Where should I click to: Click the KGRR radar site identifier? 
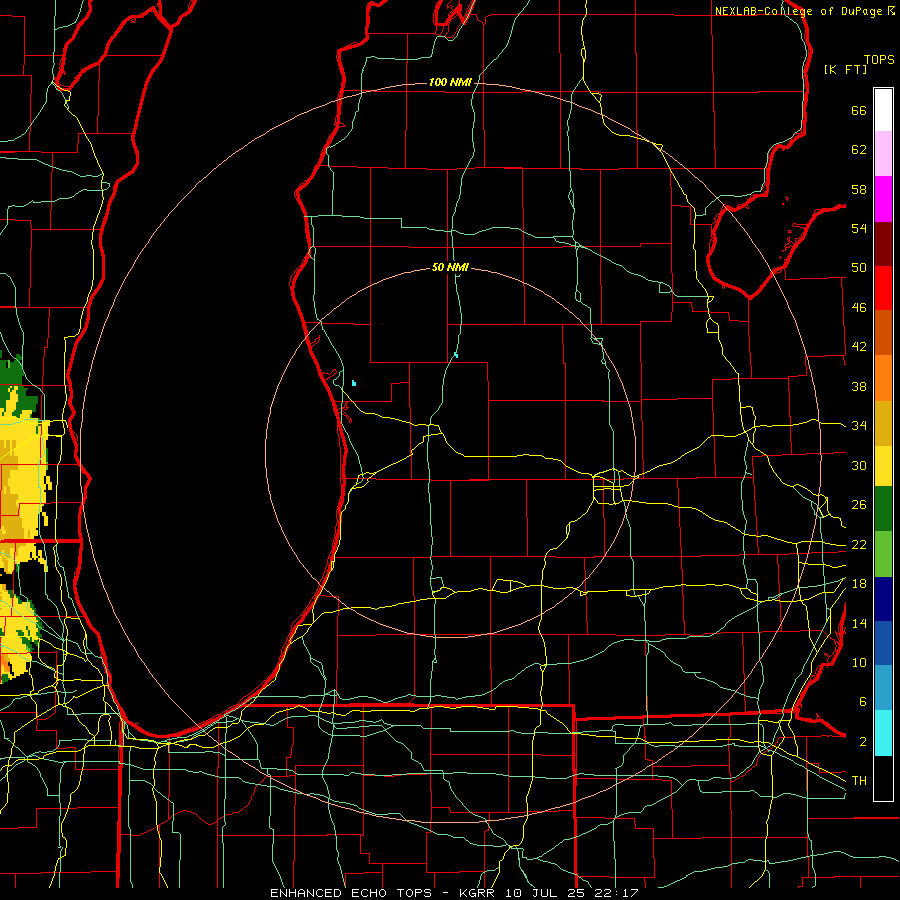(478, 893)
